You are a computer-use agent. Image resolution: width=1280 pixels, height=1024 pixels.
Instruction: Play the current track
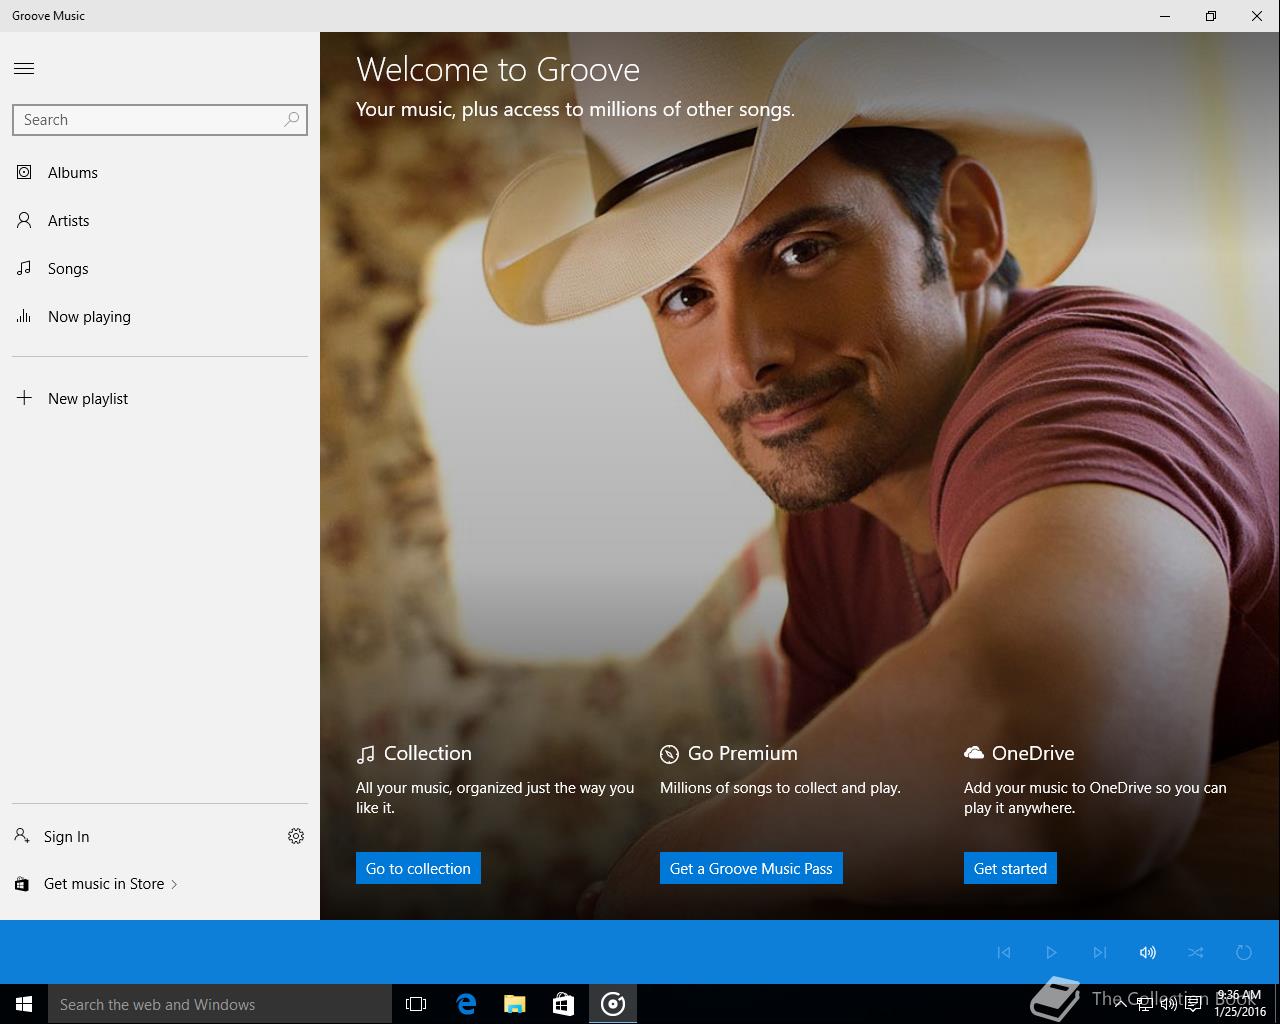1051,952
